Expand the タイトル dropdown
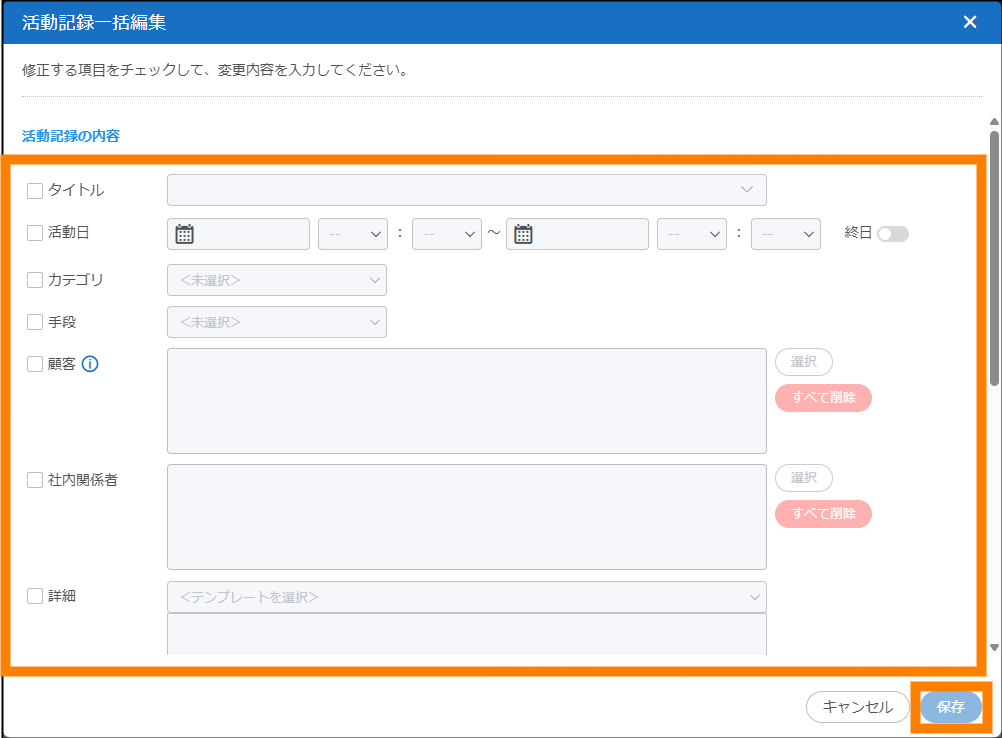Image resolution: width=1002 pixels, height=738 pixels. (466, 190)
